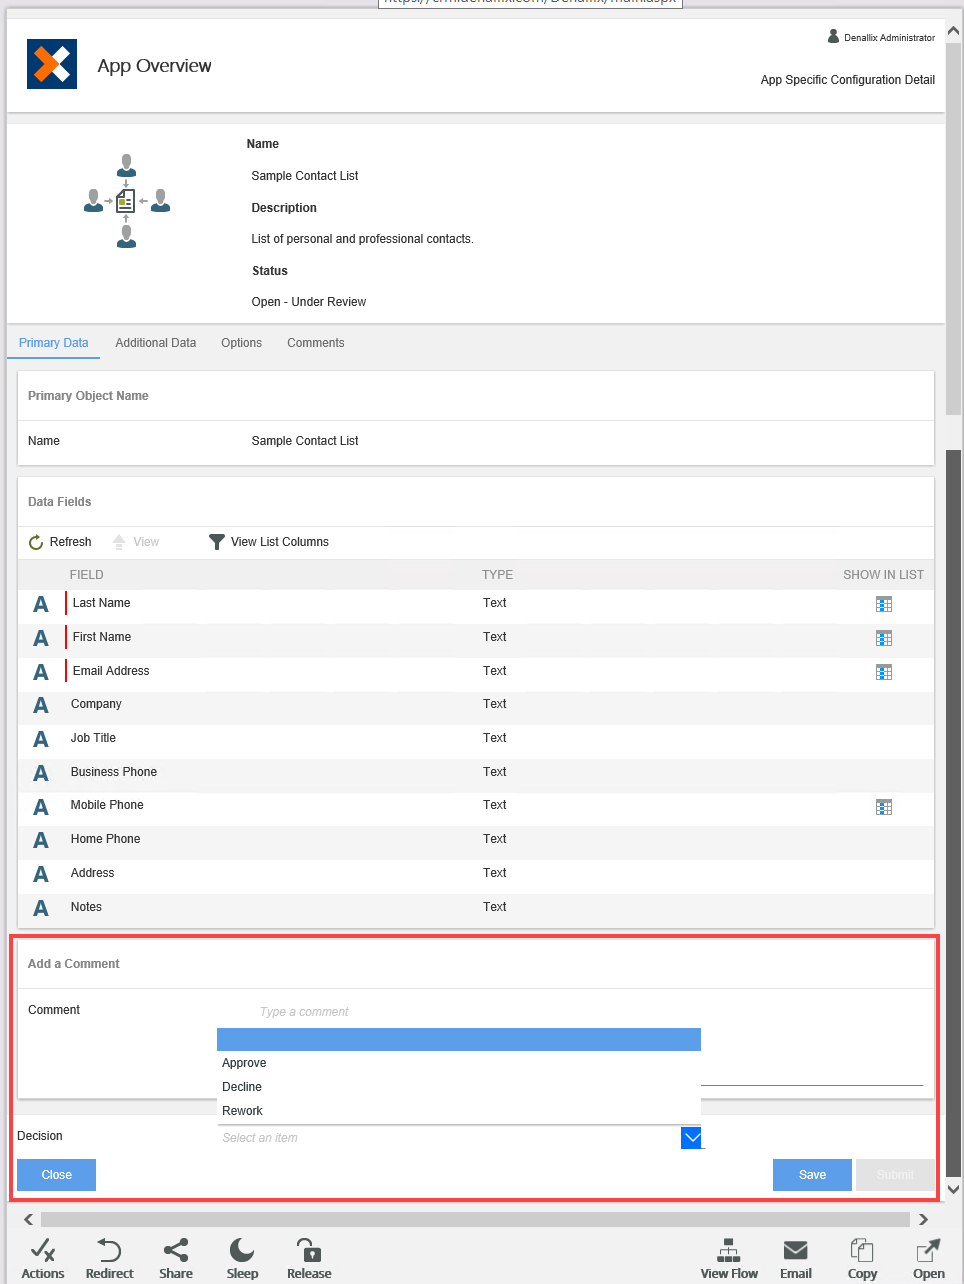Click the Share icon
The height and width of the screenshot is (1284, 964).
tap(176, 1251)
